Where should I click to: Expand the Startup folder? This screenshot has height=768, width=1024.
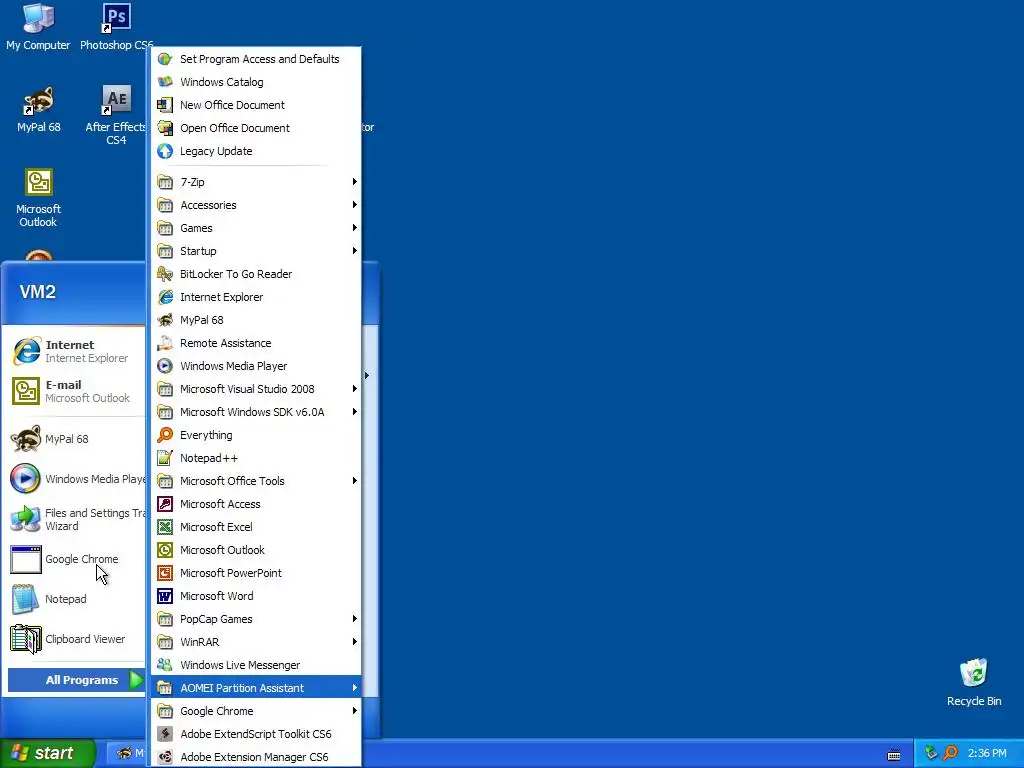(256, 251)
